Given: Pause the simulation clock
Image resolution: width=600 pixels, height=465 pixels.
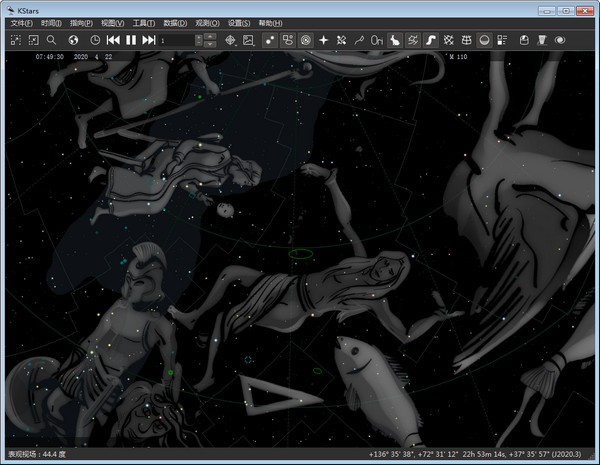Looking at the screenshot, I should tap(131, 40).
